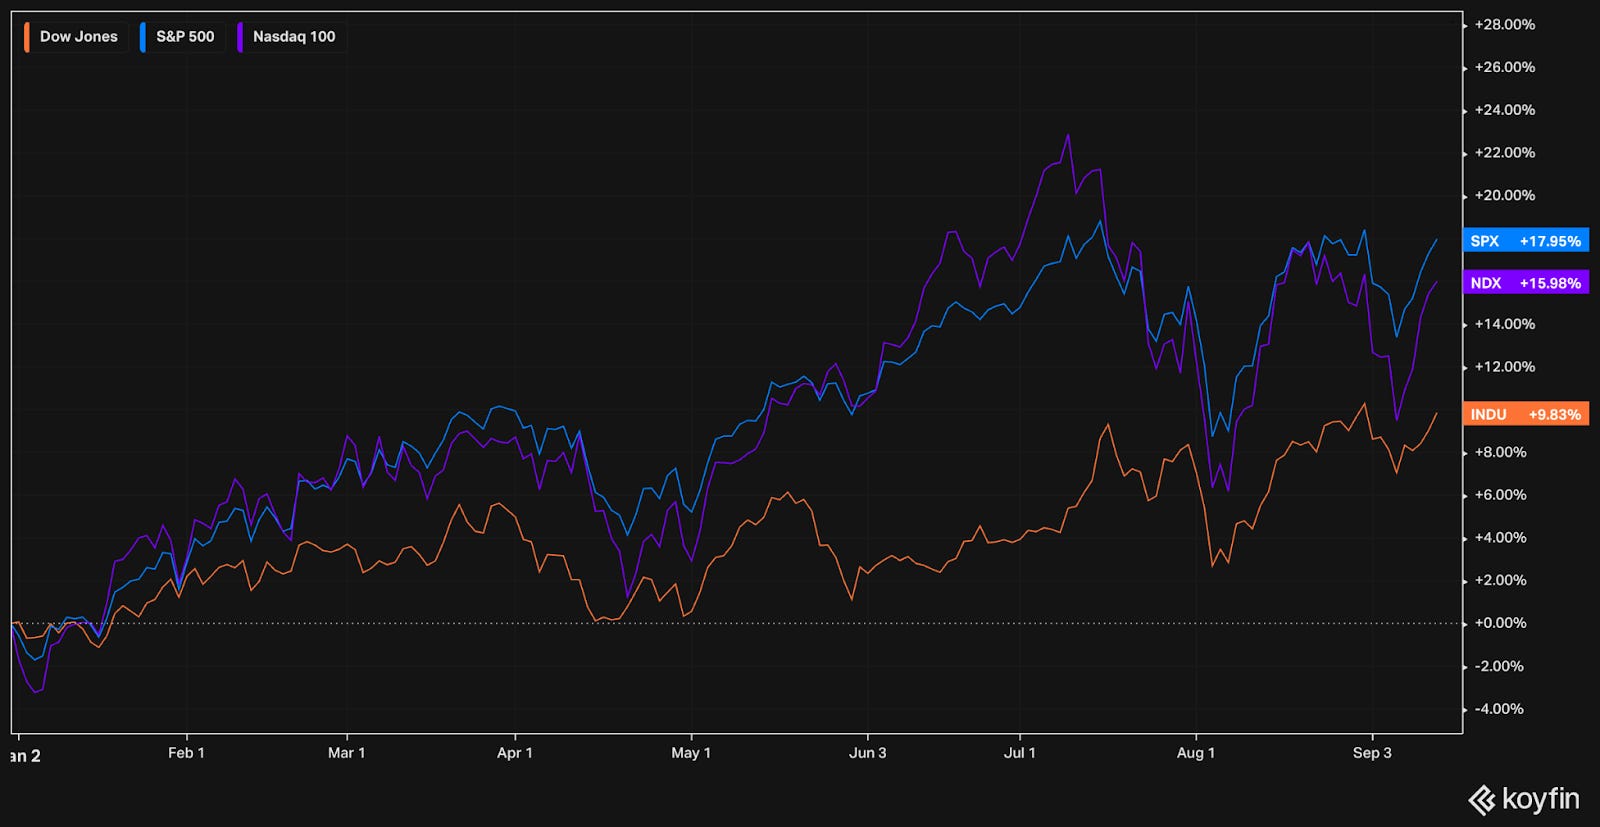Toggle the S&P 500 legend item
Viewport: 1600px width, 827px height.
(180, 37)
